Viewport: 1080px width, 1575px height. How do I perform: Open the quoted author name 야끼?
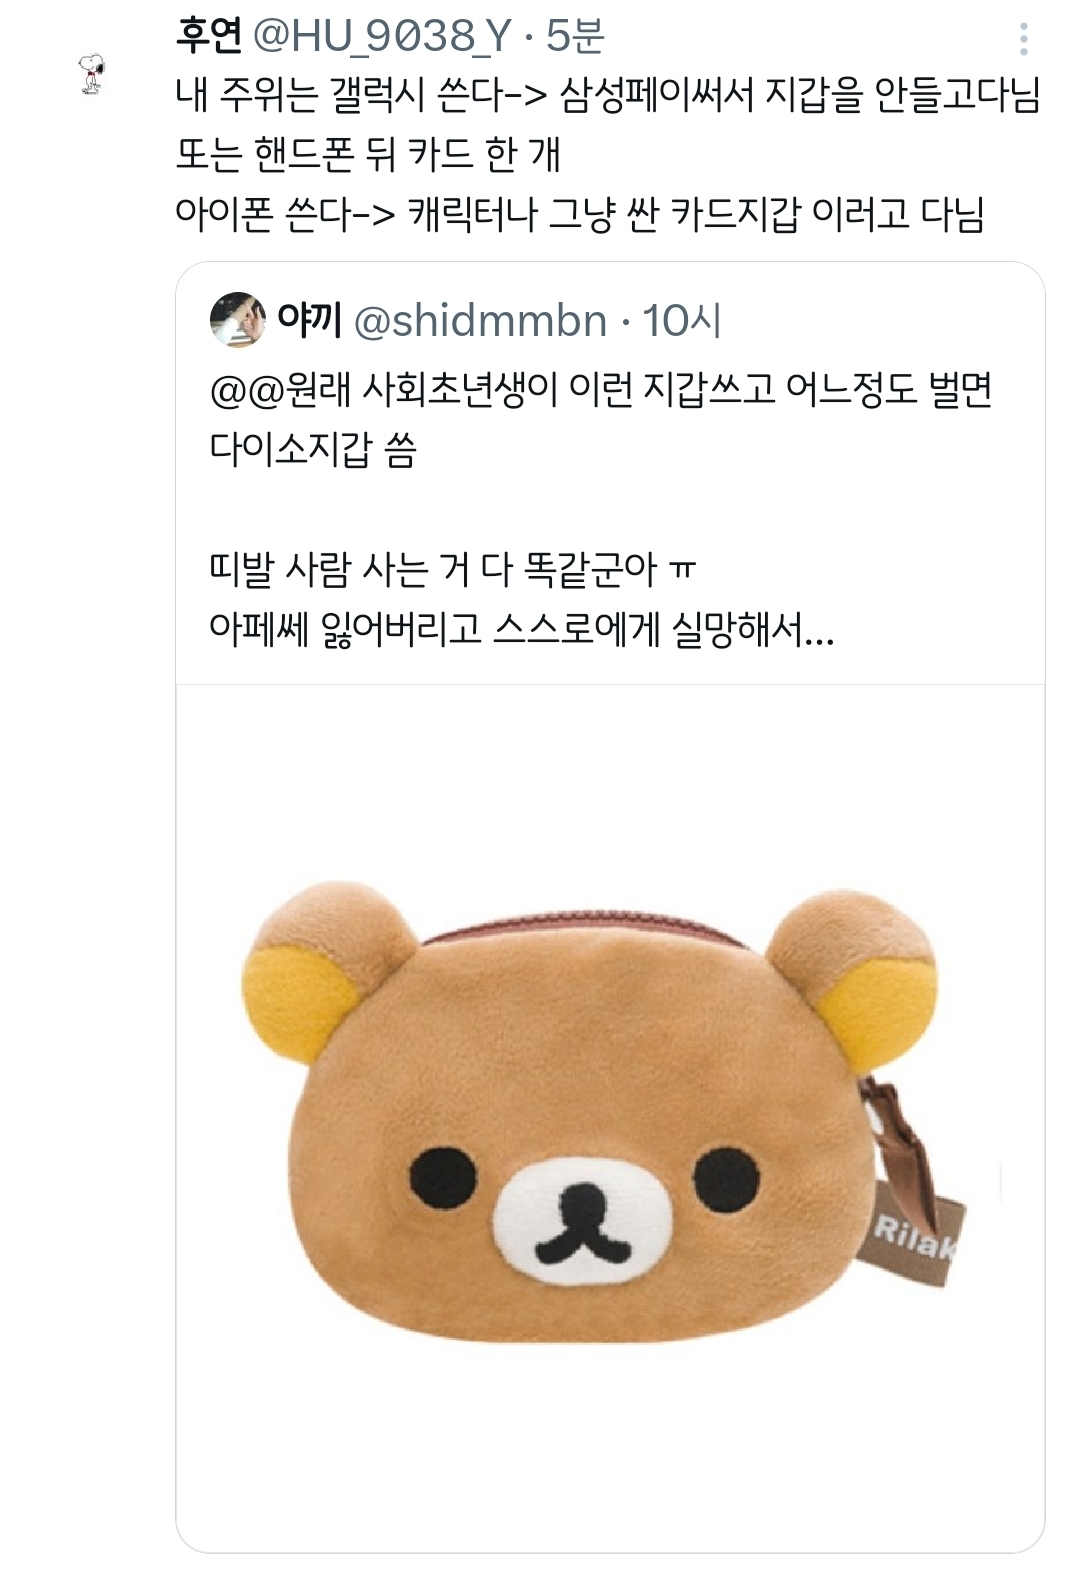310,321
